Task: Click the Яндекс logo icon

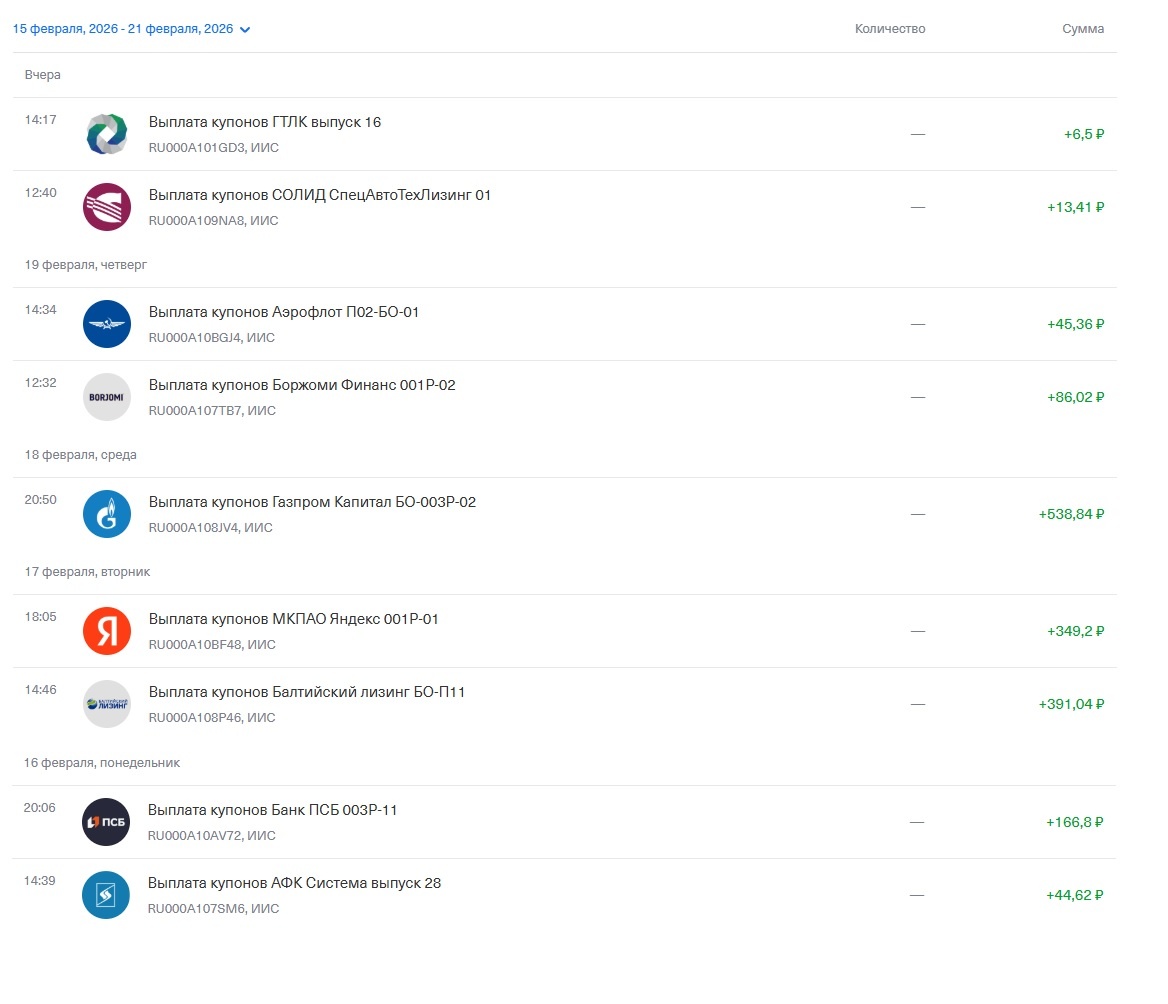Action: (107, 631)
